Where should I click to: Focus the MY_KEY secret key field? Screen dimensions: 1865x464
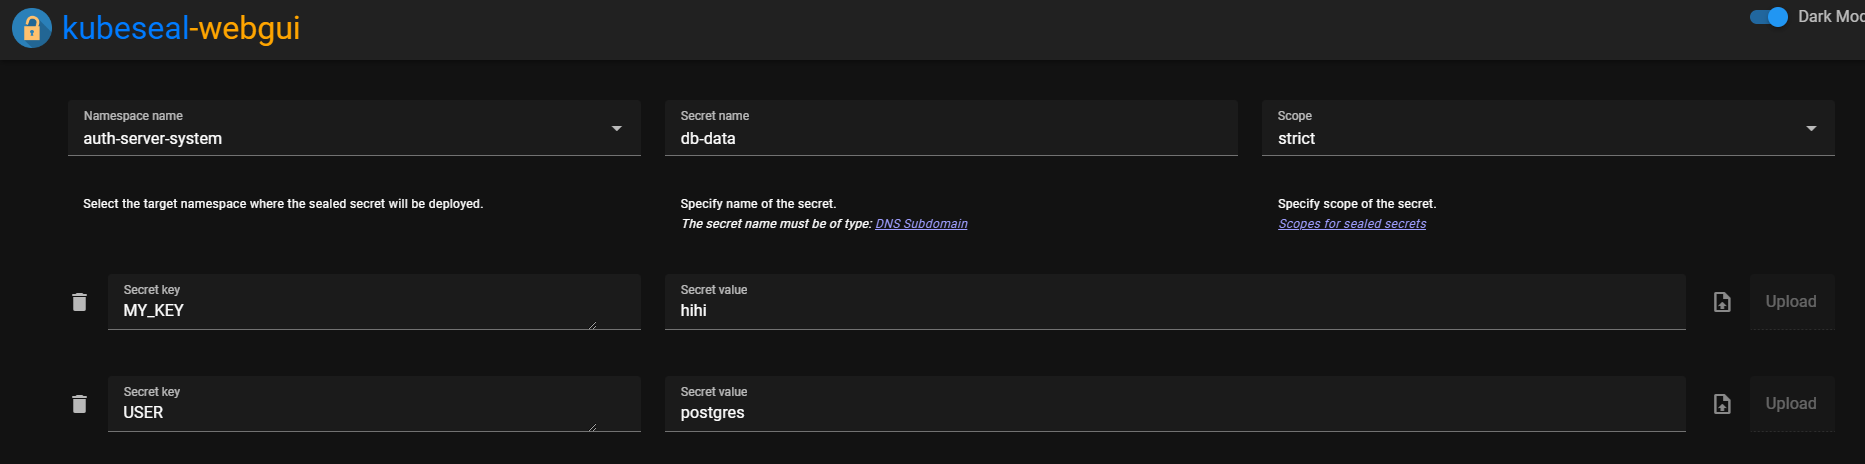click(x=374, y=302)
